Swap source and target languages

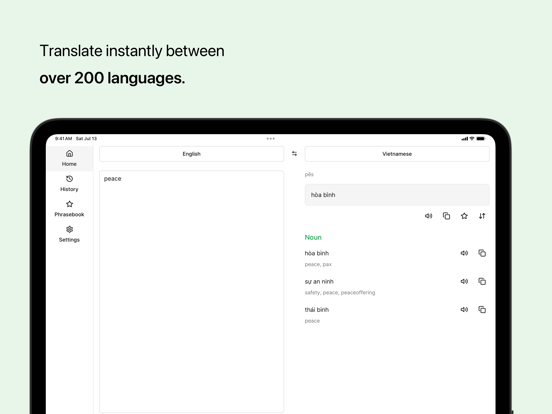pos(294,153)
